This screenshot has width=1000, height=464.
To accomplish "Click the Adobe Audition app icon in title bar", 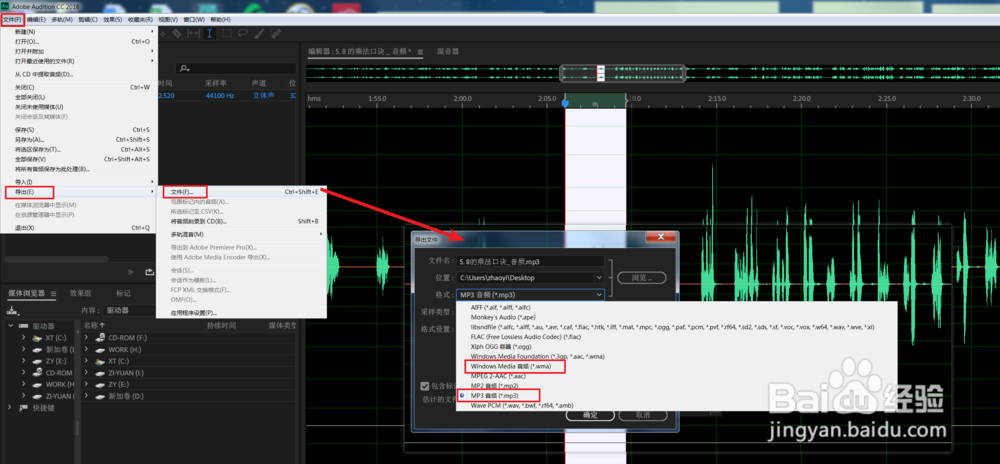I will point(5,5).
